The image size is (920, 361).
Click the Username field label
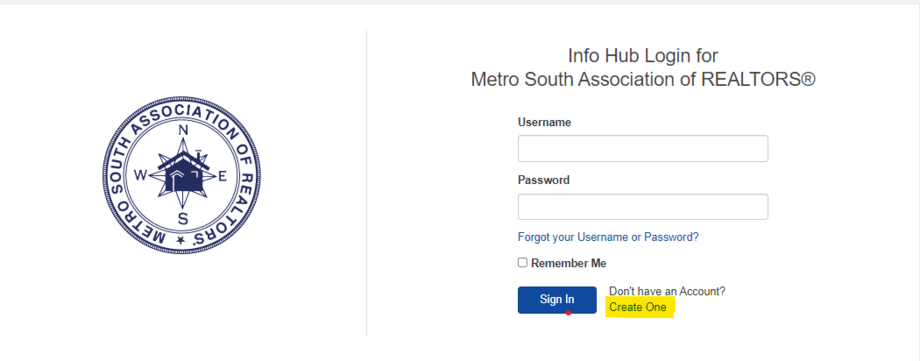point(544,122)
